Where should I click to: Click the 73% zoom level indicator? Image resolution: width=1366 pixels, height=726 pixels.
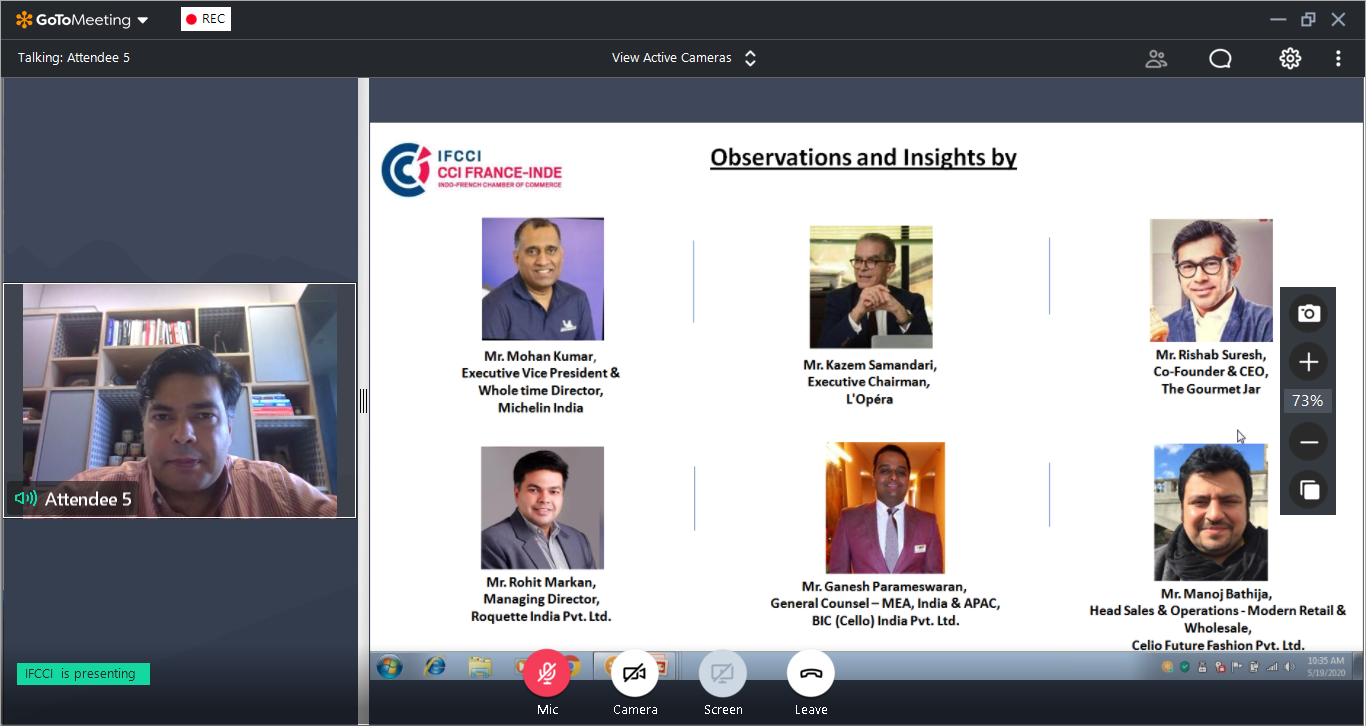tap(1308, 401)
